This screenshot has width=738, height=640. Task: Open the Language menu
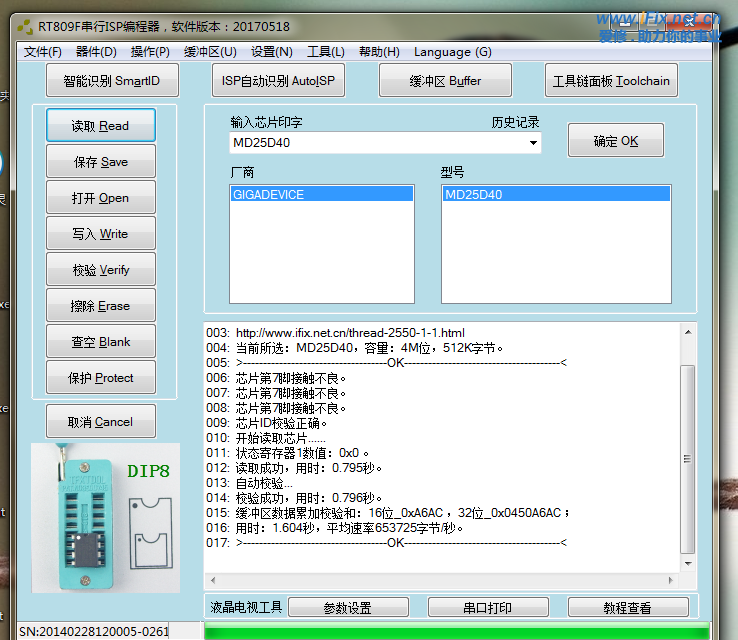tap(452, 52)
